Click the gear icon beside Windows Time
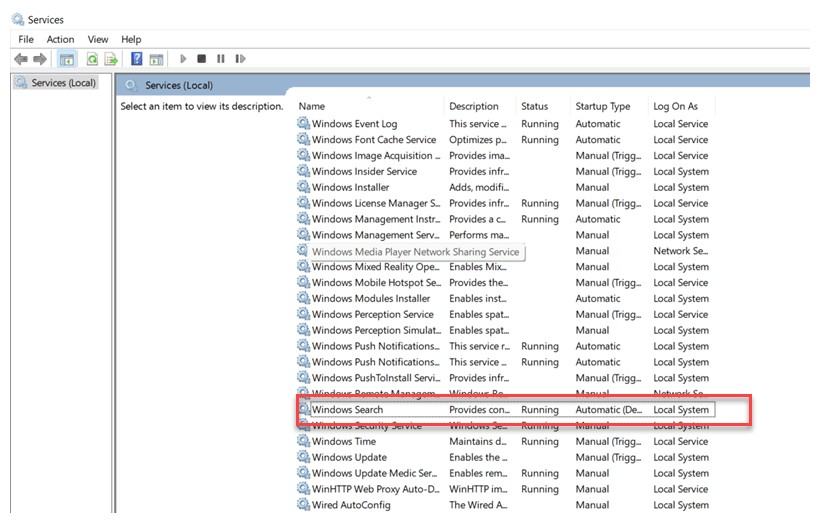The image size is (820, 523). [303, 441]
